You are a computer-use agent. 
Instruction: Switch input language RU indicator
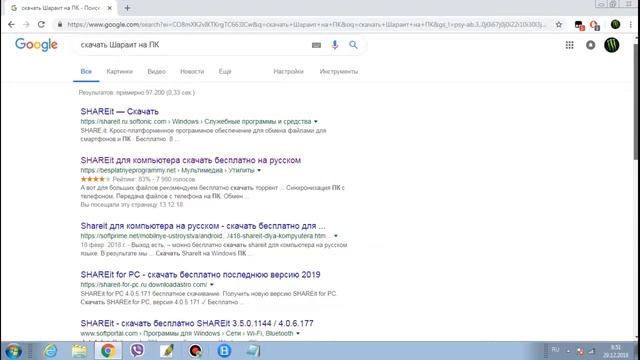point(555,350)
